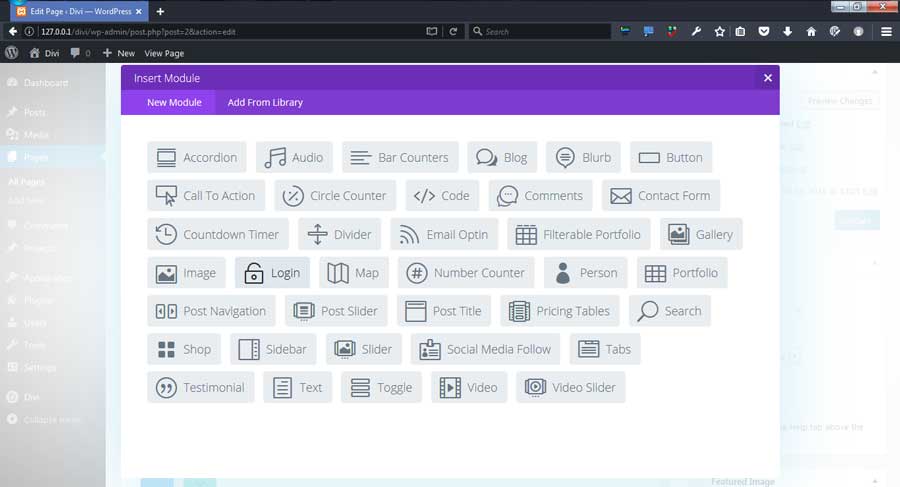Open the browser downloads arrow
Image resolution: width=900 pixels, height=487 pixels.
click(788, 32)
